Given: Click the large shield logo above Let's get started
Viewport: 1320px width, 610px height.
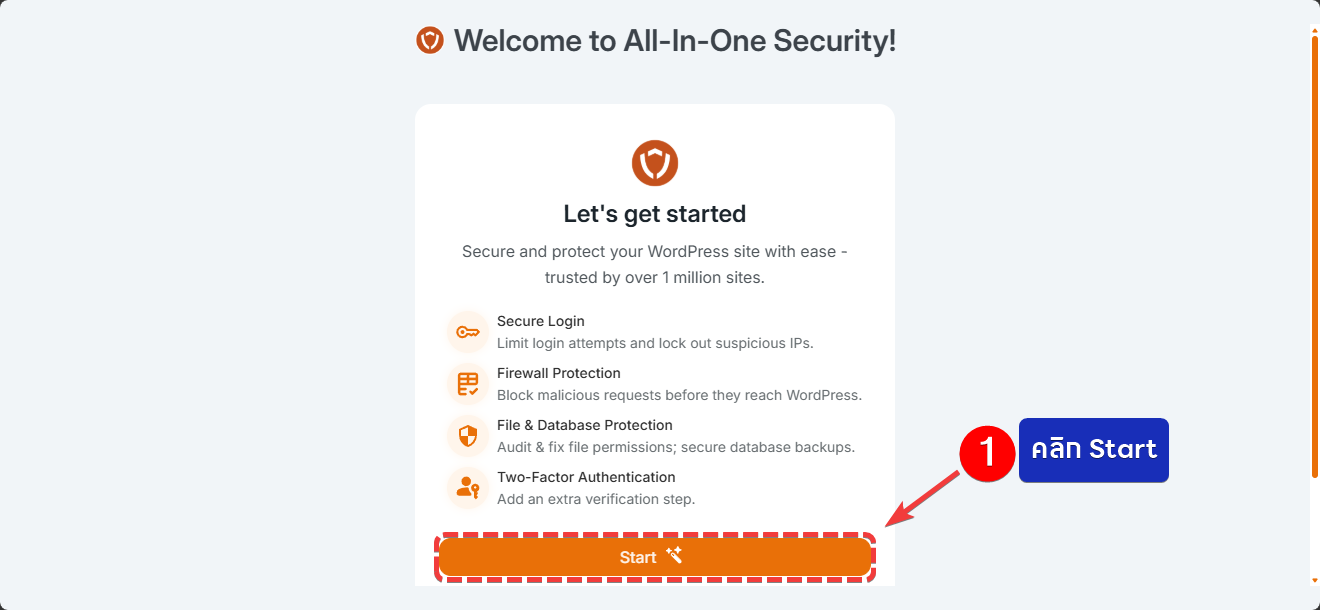Looking at the screenshot, I should pyautogui.click(x=655, y=162).
